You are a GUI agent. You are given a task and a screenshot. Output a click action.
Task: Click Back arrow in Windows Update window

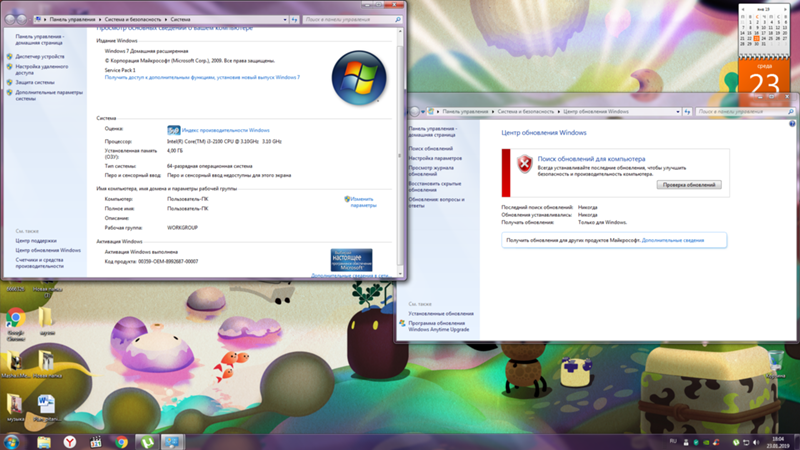pos(414,112)
